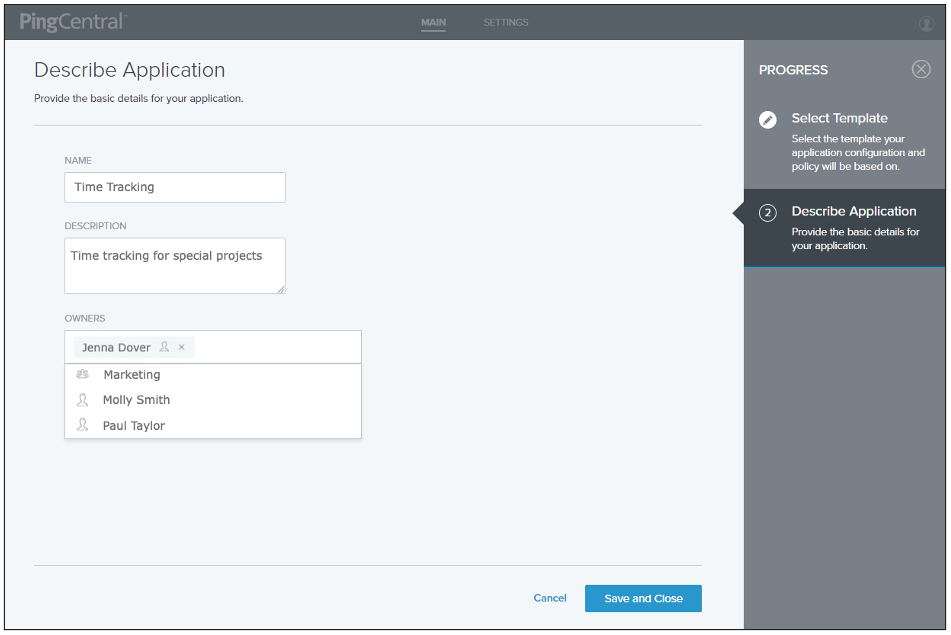951x635 pixels.
Task: Close the Progress panel
Action: [920, 69]
